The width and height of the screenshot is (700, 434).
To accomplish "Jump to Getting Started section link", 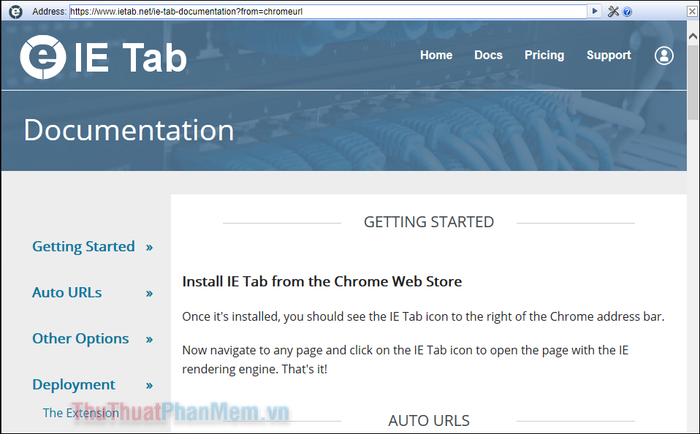I will [x=83, y=246].
